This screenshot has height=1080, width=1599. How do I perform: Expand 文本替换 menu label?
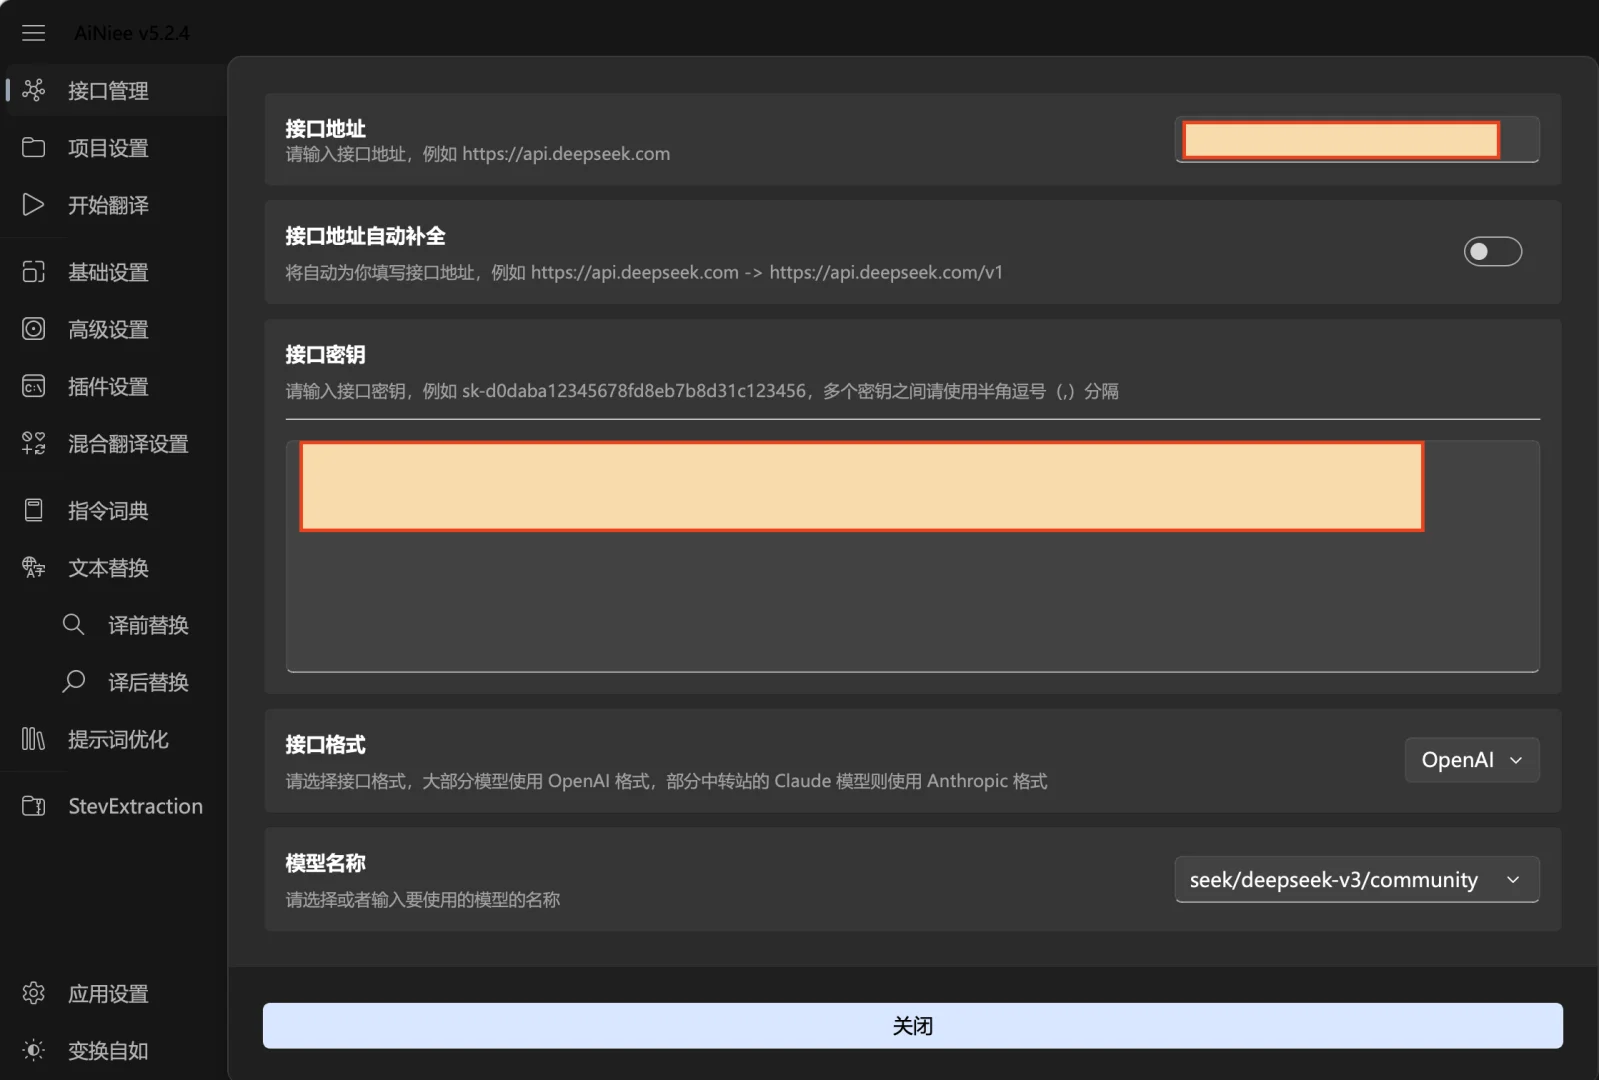point(108,568)
